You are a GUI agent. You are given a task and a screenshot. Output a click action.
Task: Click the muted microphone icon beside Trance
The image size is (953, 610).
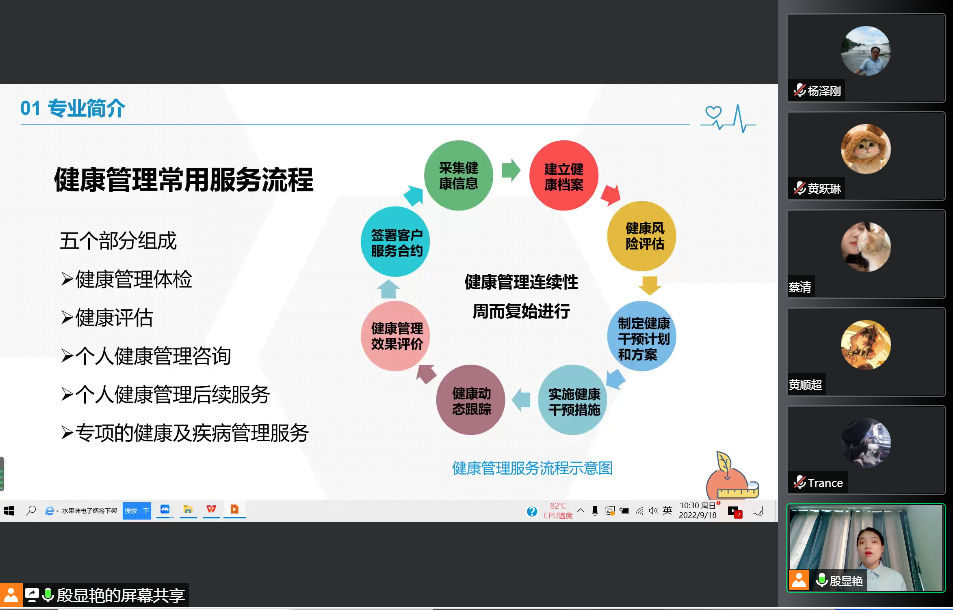tap(799, 482)
